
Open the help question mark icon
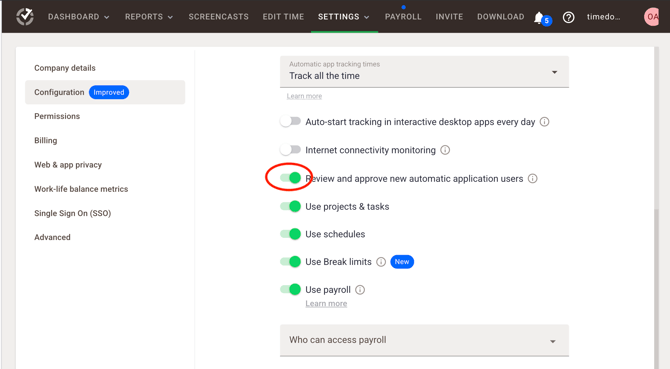click(568, 18)
